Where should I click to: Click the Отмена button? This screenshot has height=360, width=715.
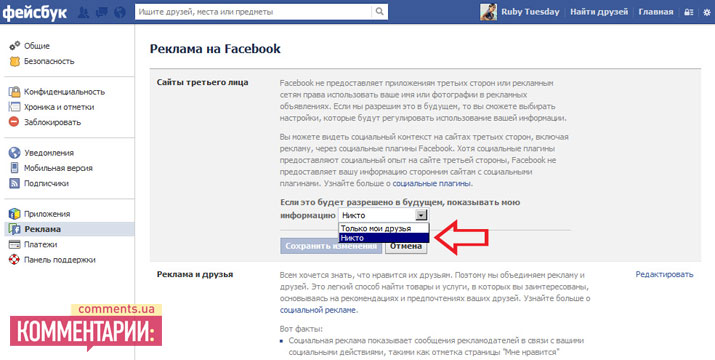coord(406,246)
